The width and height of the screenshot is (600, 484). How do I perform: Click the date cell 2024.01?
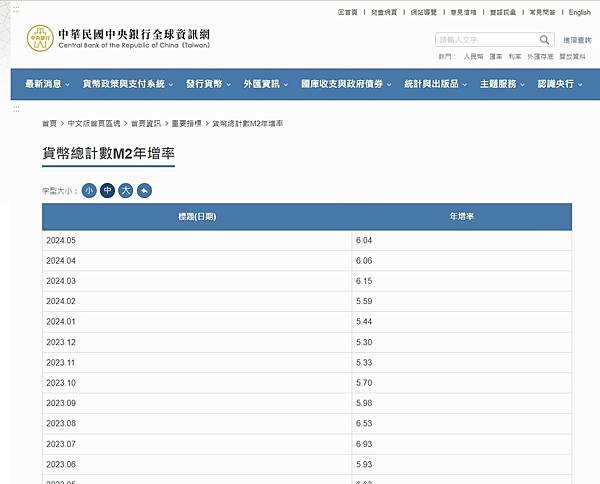coord(197,321)
